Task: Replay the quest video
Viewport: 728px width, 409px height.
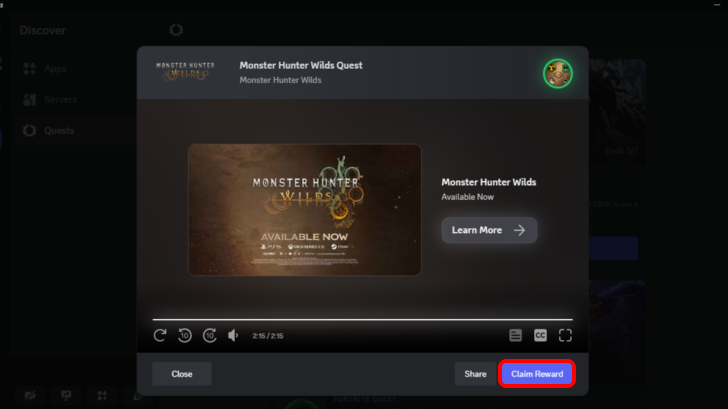Action: point(160,335)
